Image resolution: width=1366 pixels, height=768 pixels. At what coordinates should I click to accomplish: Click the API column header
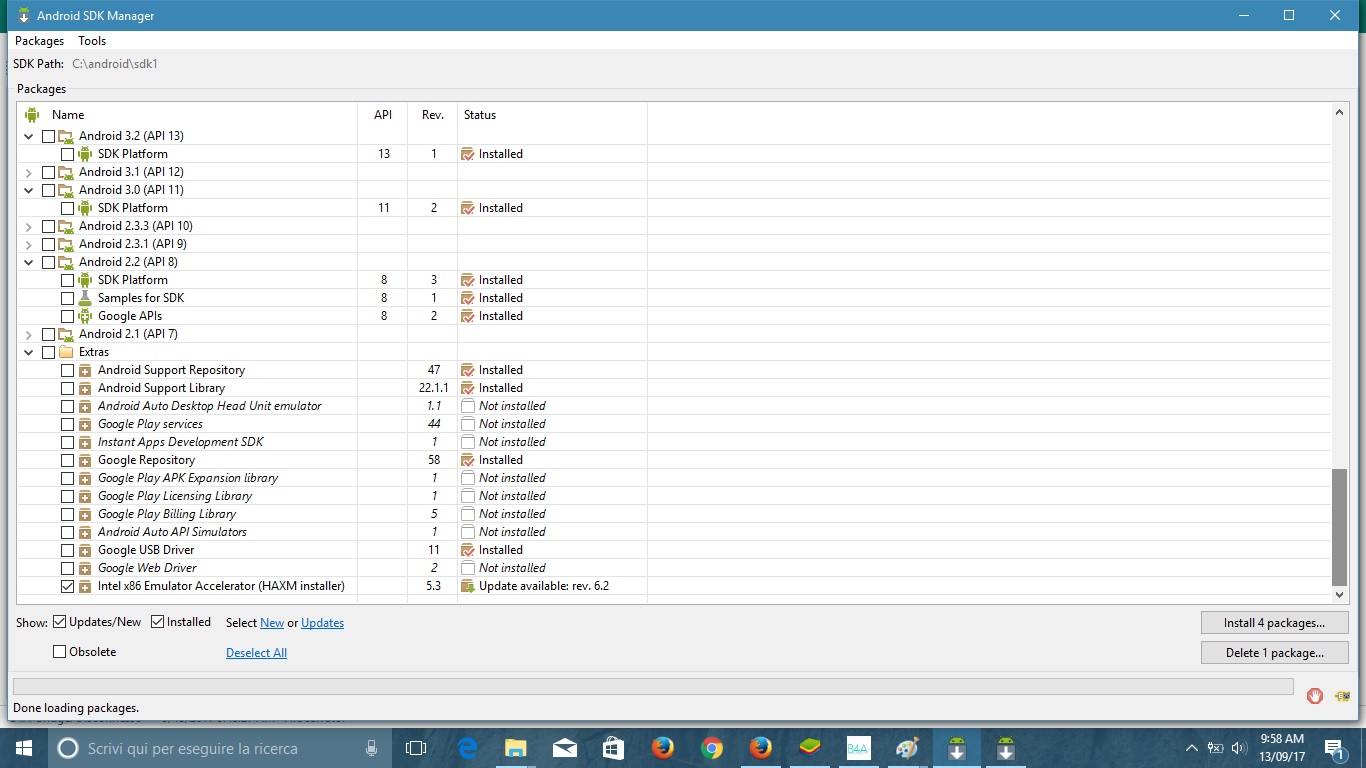click(x=383, y=115)
